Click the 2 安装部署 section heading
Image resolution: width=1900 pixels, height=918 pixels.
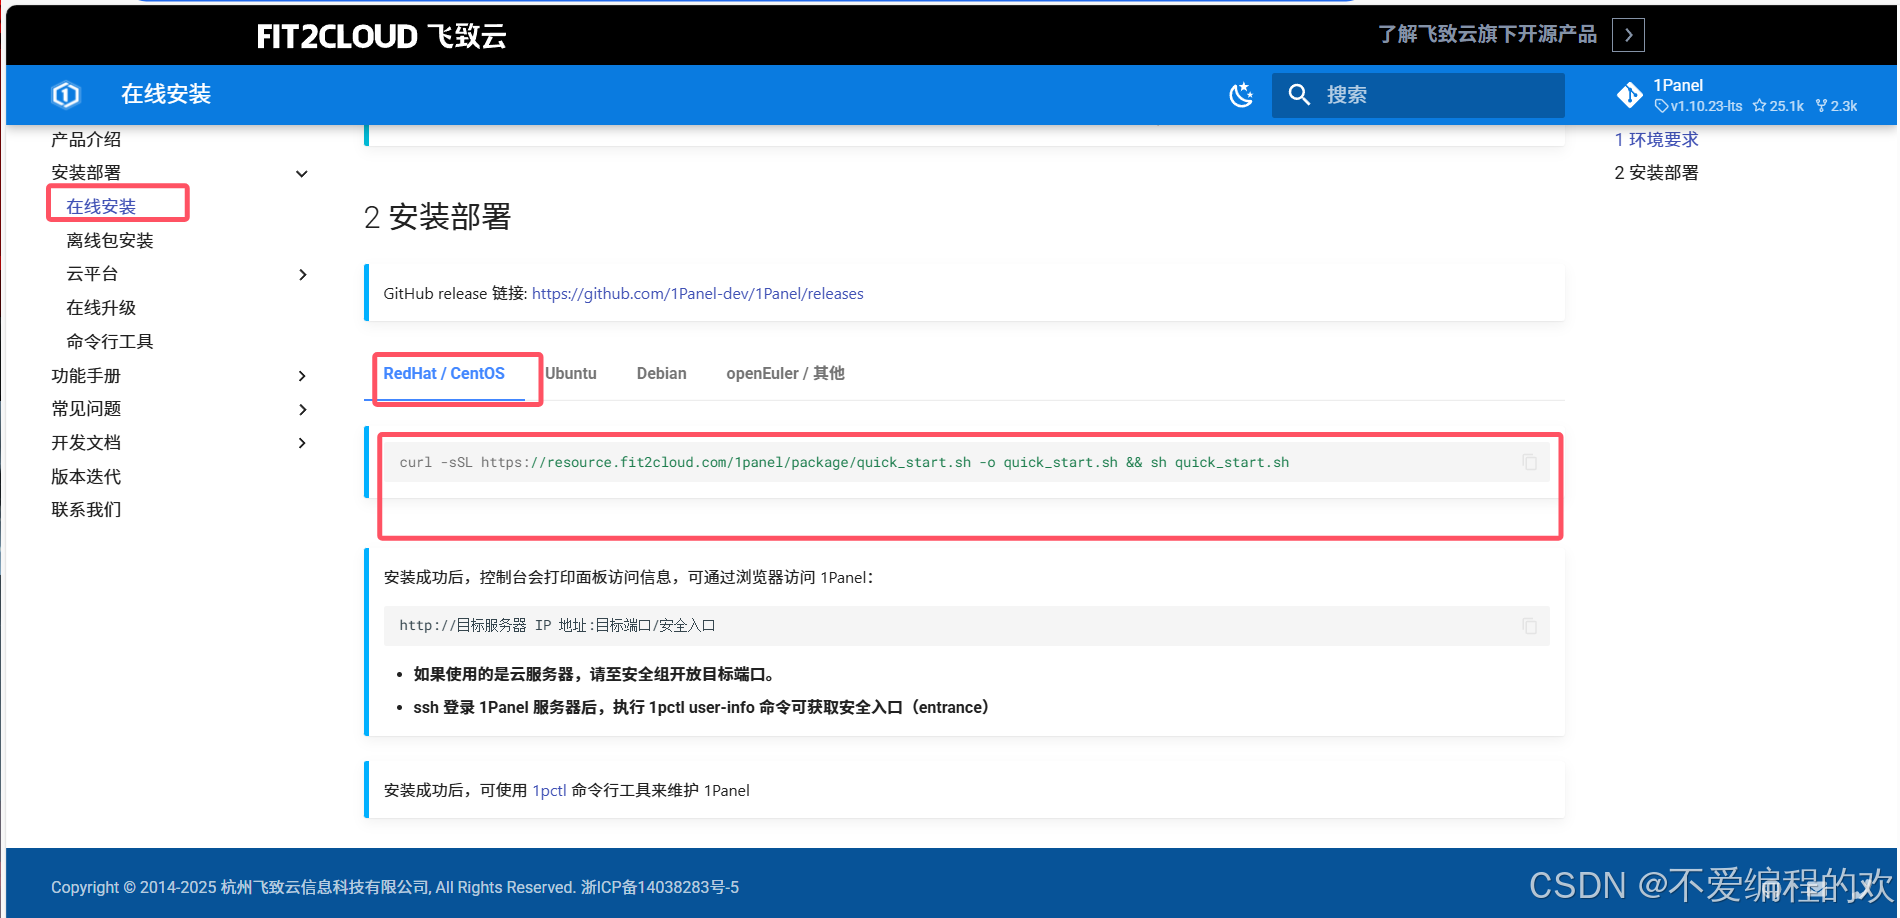click(437, 217)
